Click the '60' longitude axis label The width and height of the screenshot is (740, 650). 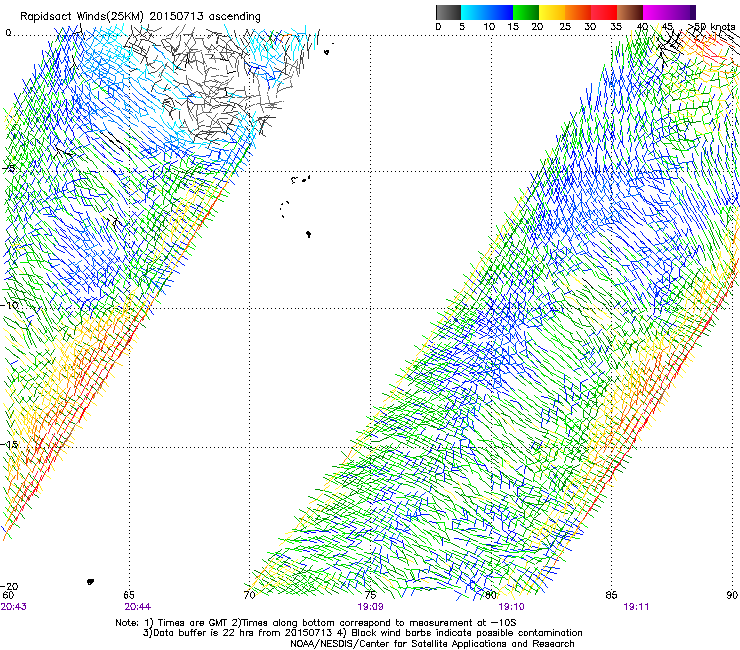(8, 595)
